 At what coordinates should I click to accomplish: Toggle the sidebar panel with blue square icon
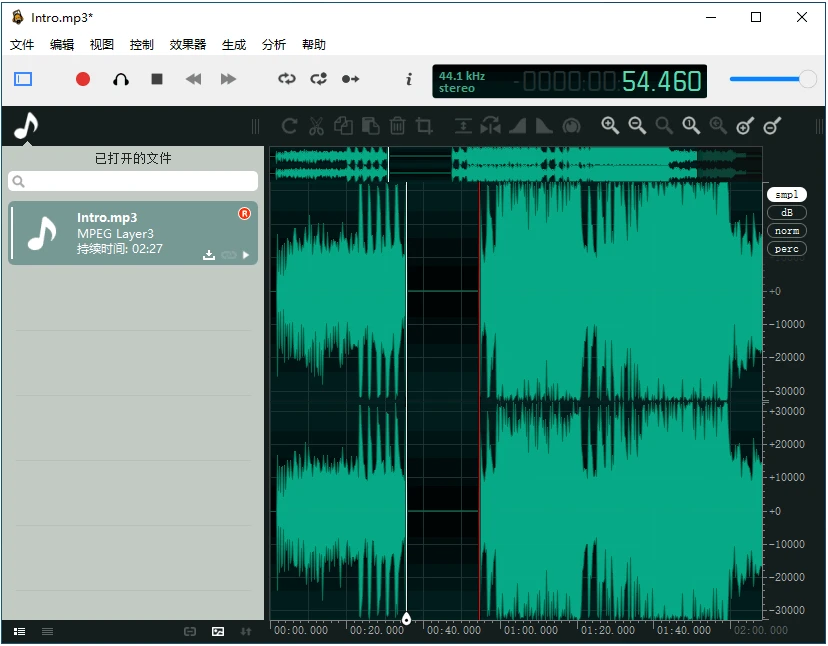point(22,79)
